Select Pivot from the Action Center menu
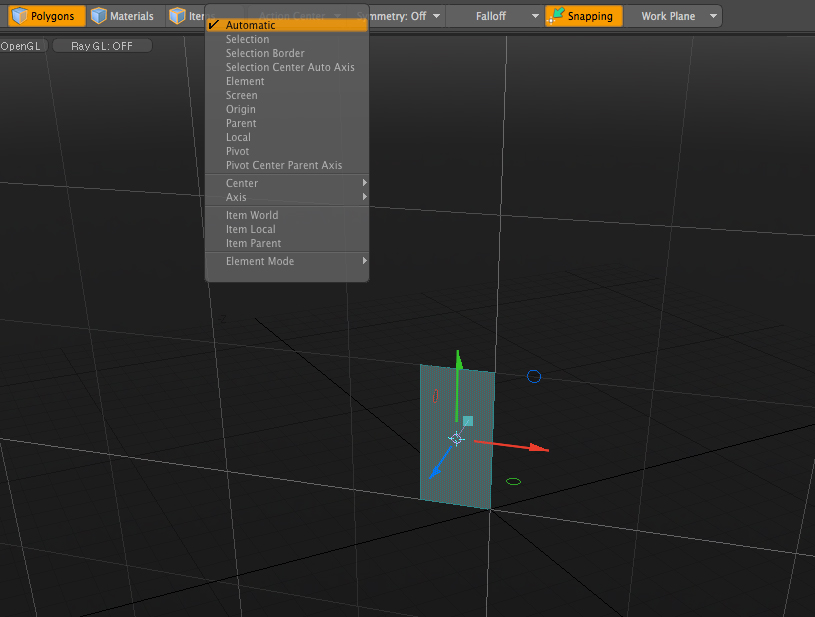Screen dimensions: 815x617 tap(238, 151)
